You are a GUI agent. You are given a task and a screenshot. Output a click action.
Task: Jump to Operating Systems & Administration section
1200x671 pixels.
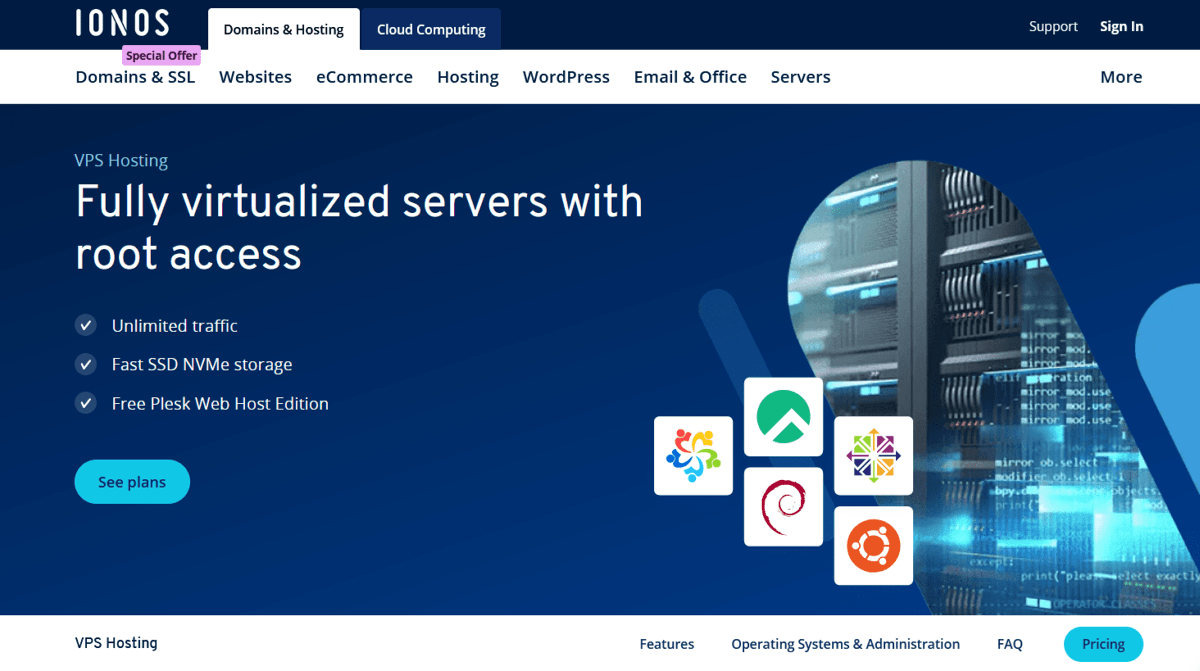[845, 644]
